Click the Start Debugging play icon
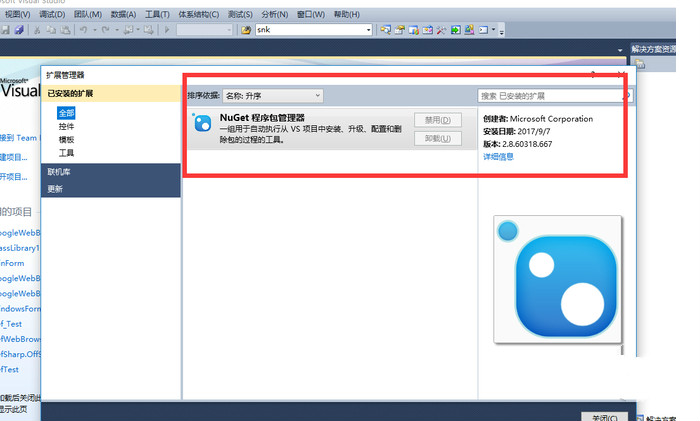This screenshot has width=700, height=421. 167,30
